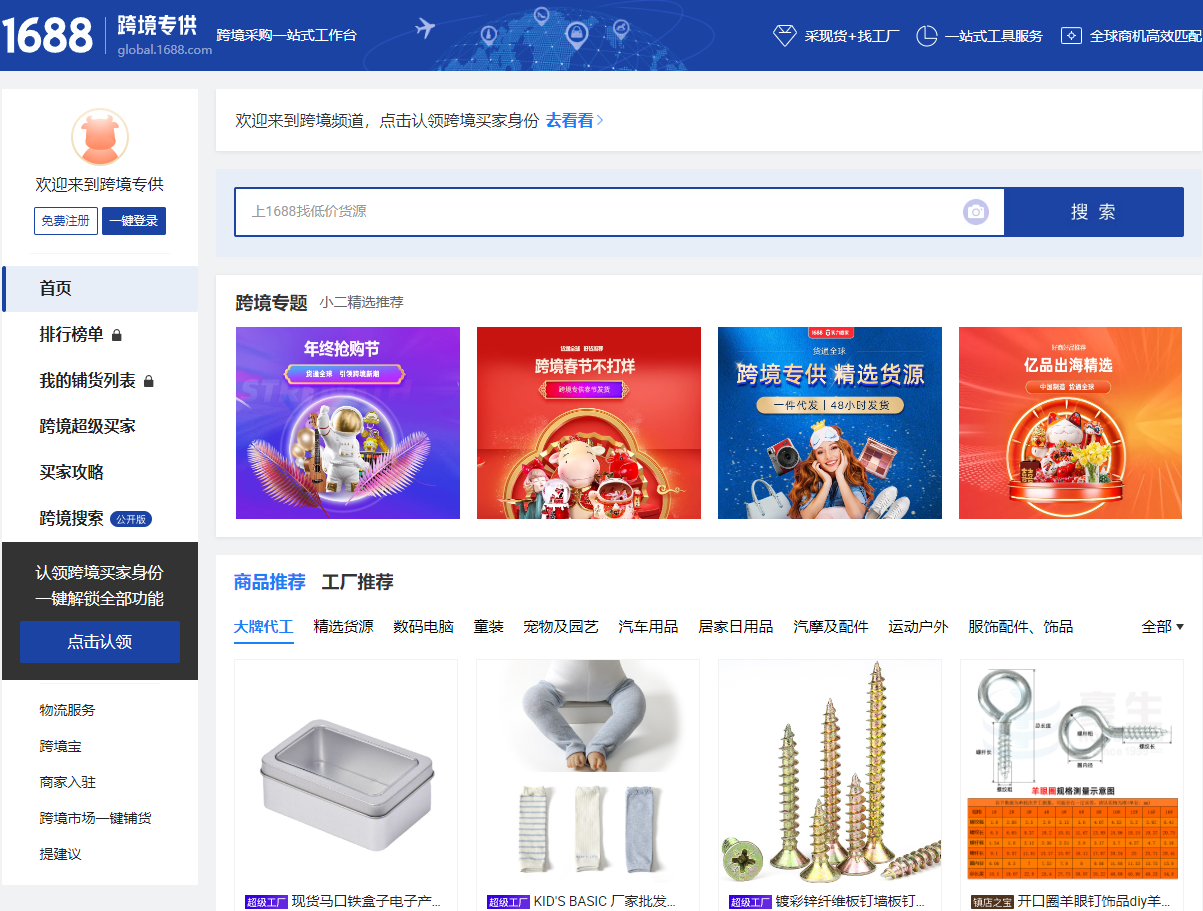Viewport: 1203px width, 911px height.
Task: Click the 跨境专供 global.1688.com header text
Action: point(164,36)
